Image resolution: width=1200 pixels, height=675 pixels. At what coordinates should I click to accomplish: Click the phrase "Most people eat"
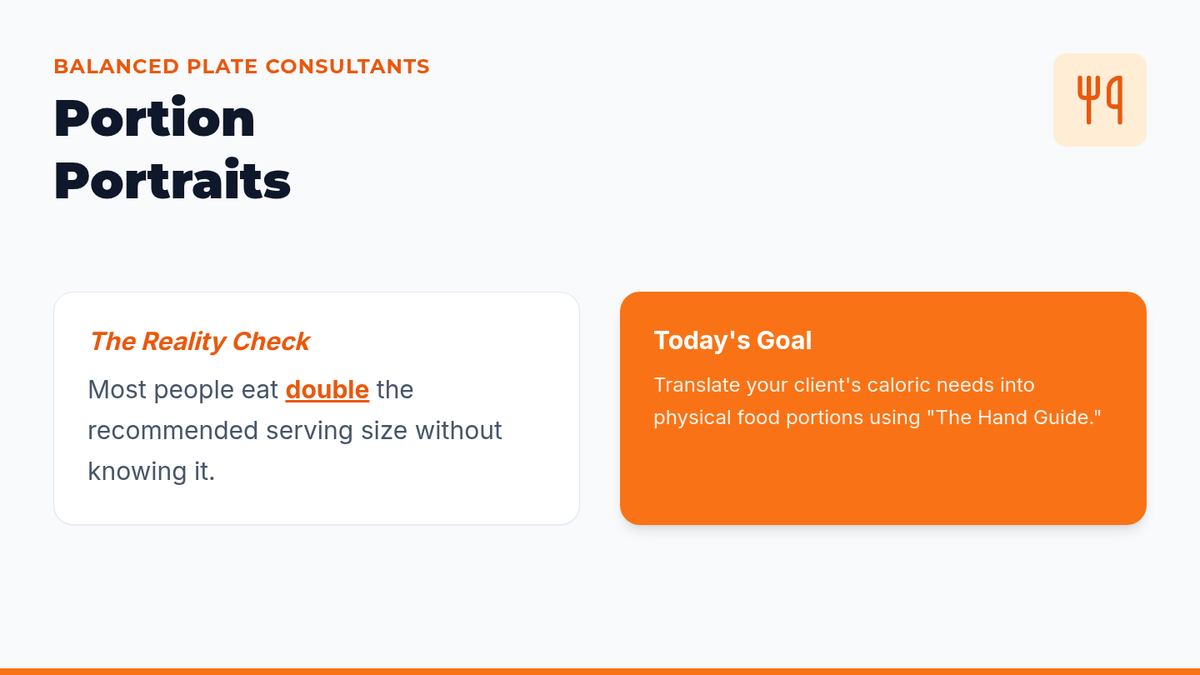point(183,389)
